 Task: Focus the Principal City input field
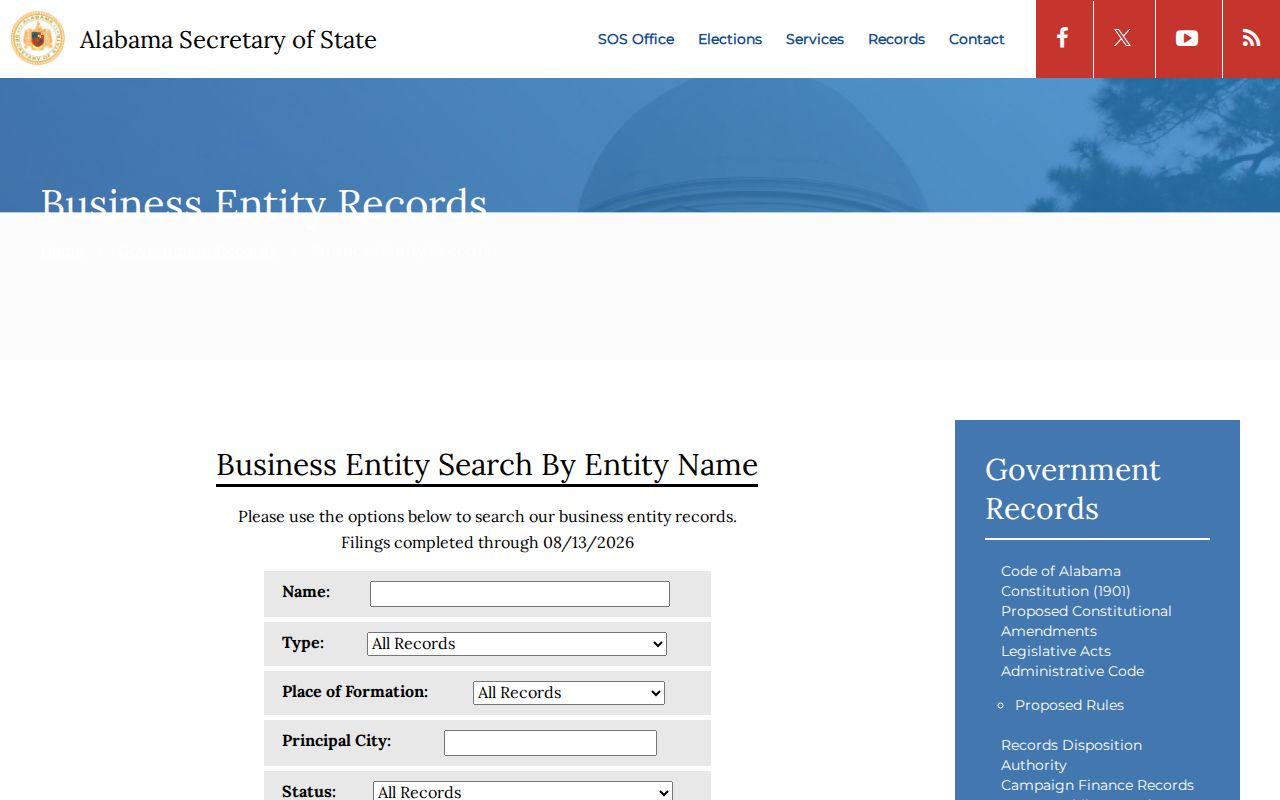coord(550,743)
